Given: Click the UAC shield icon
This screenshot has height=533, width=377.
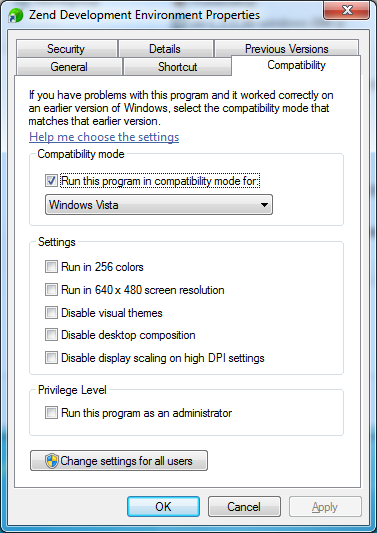Looking at the screenshot, I should (x=52, y=461).
